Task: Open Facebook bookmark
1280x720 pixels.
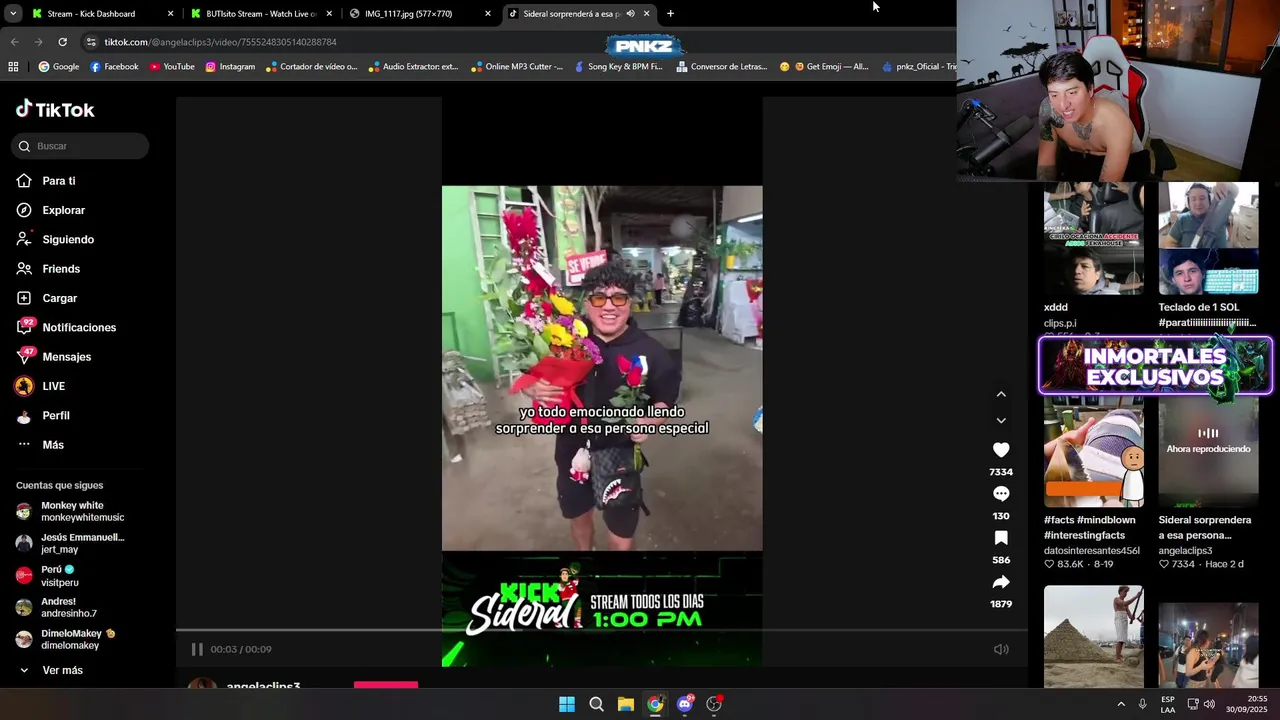Action: click(x=114, y=67)
